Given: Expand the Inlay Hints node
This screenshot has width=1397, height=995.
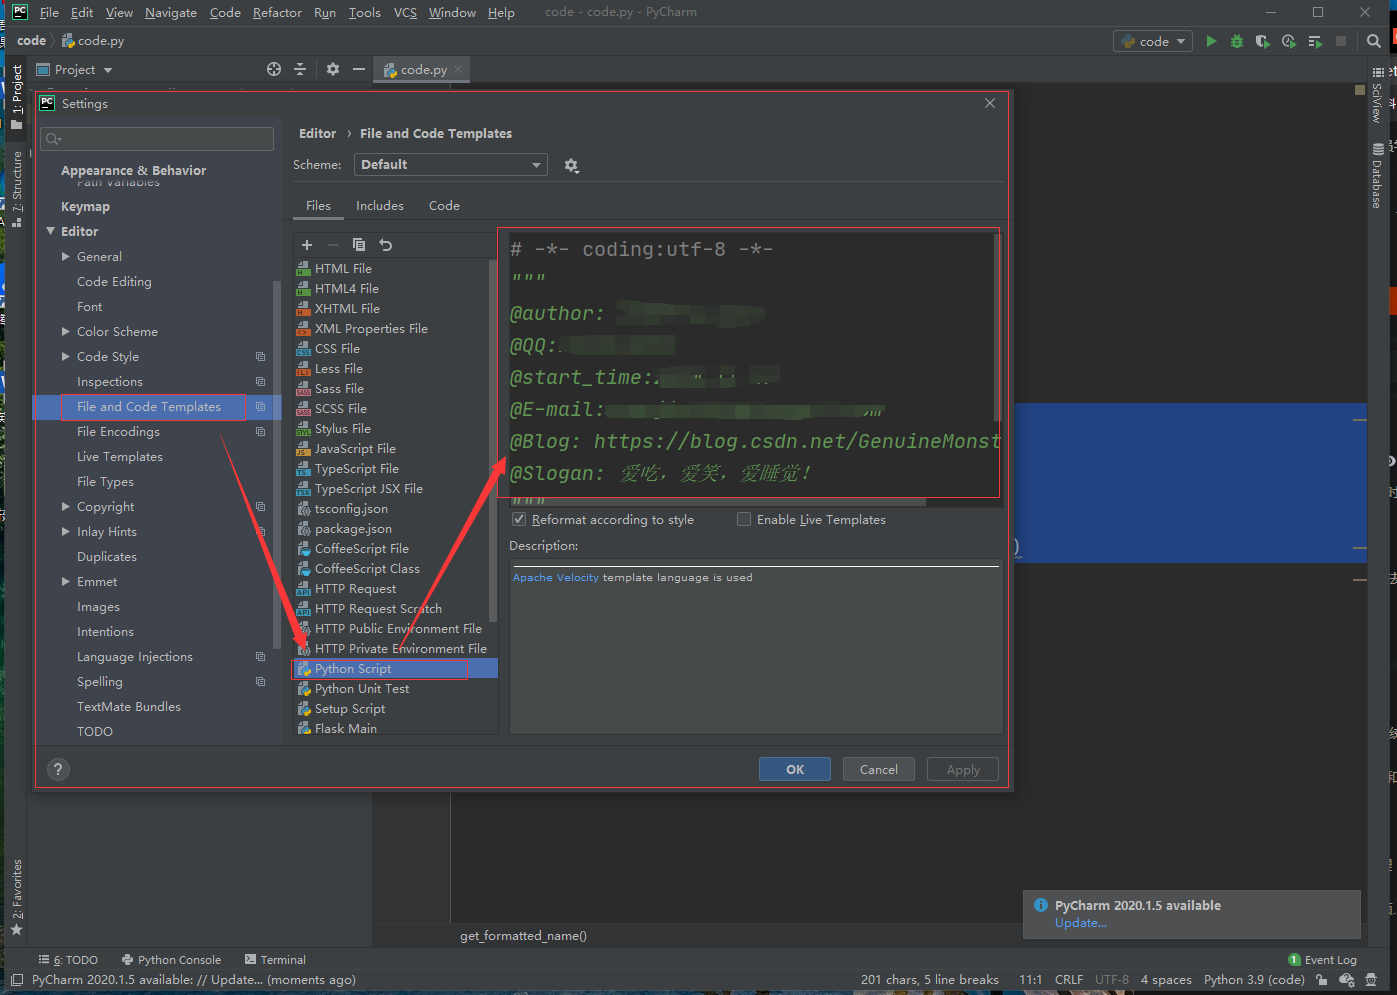Looking at the screenshot, I should (x=66, y=532).
